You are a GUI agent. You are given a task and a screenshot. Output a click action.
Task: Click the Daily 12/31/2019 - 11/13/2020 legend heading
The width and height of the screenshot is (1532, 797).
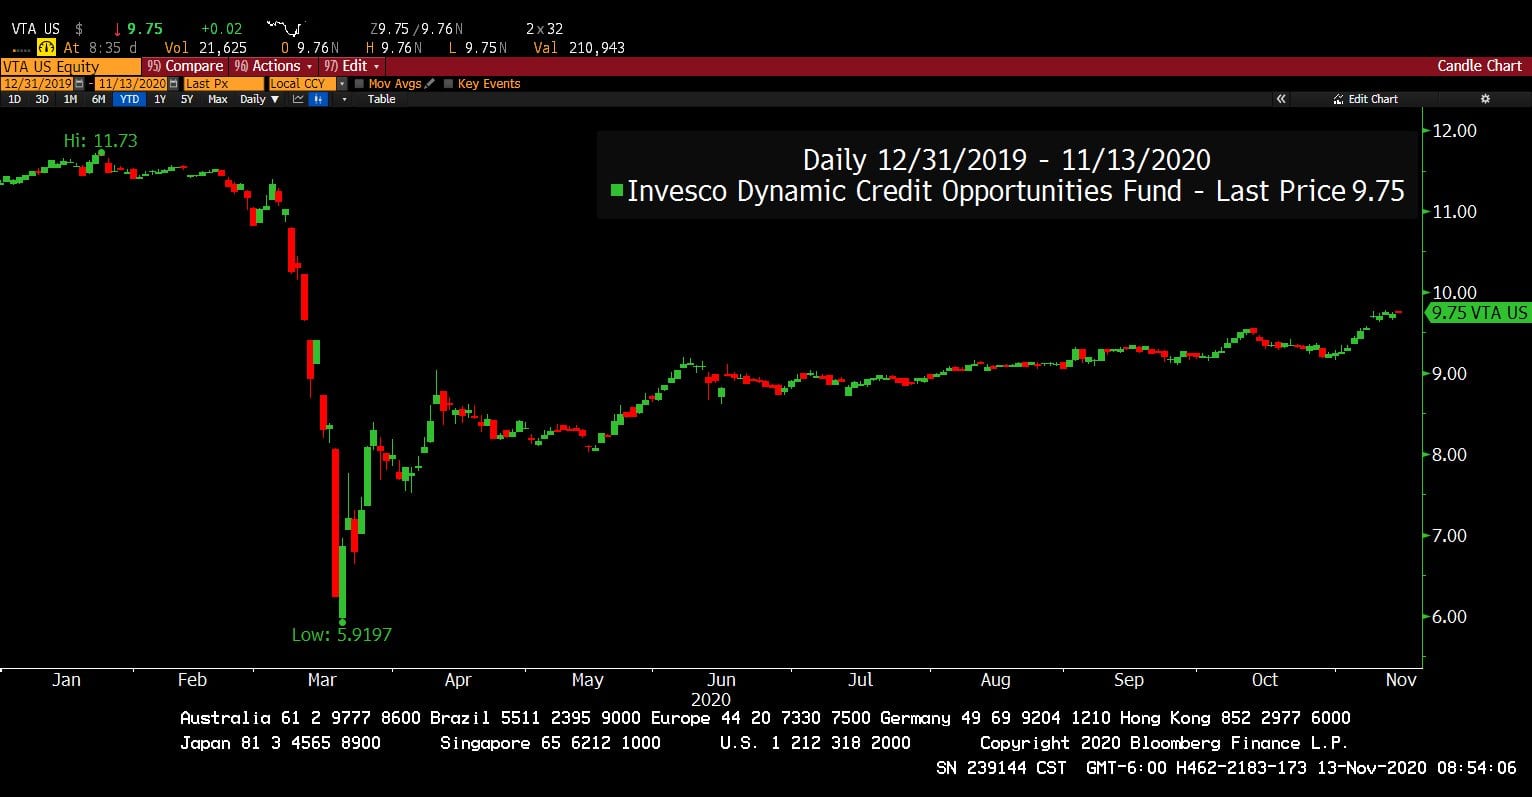pyautogui.click(x=1006, y=160)
